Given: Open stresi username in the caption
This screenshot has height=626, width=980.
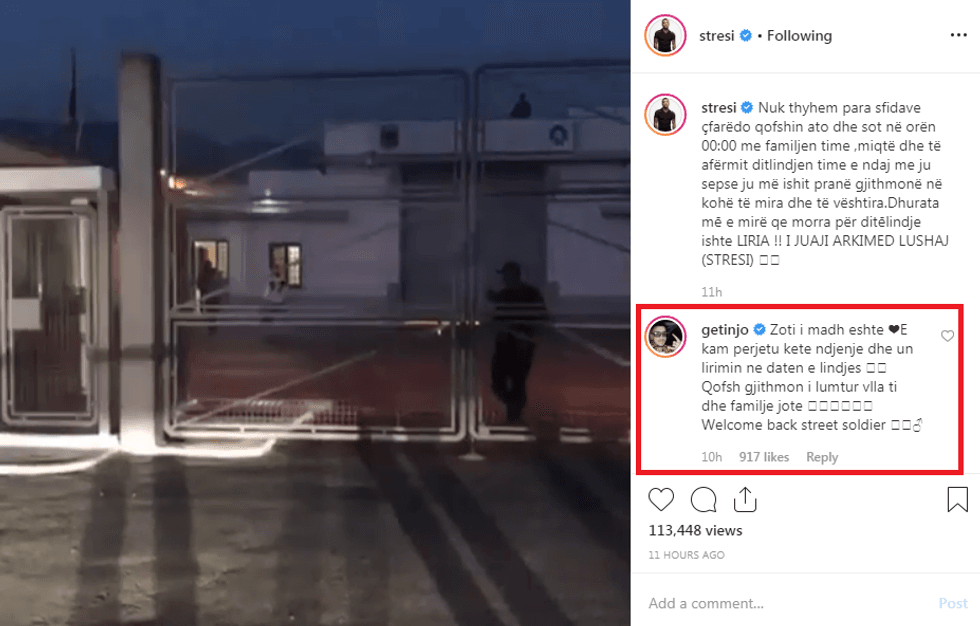Looking at the screenshot, I should pyautogui.click(x=719, y=107).
